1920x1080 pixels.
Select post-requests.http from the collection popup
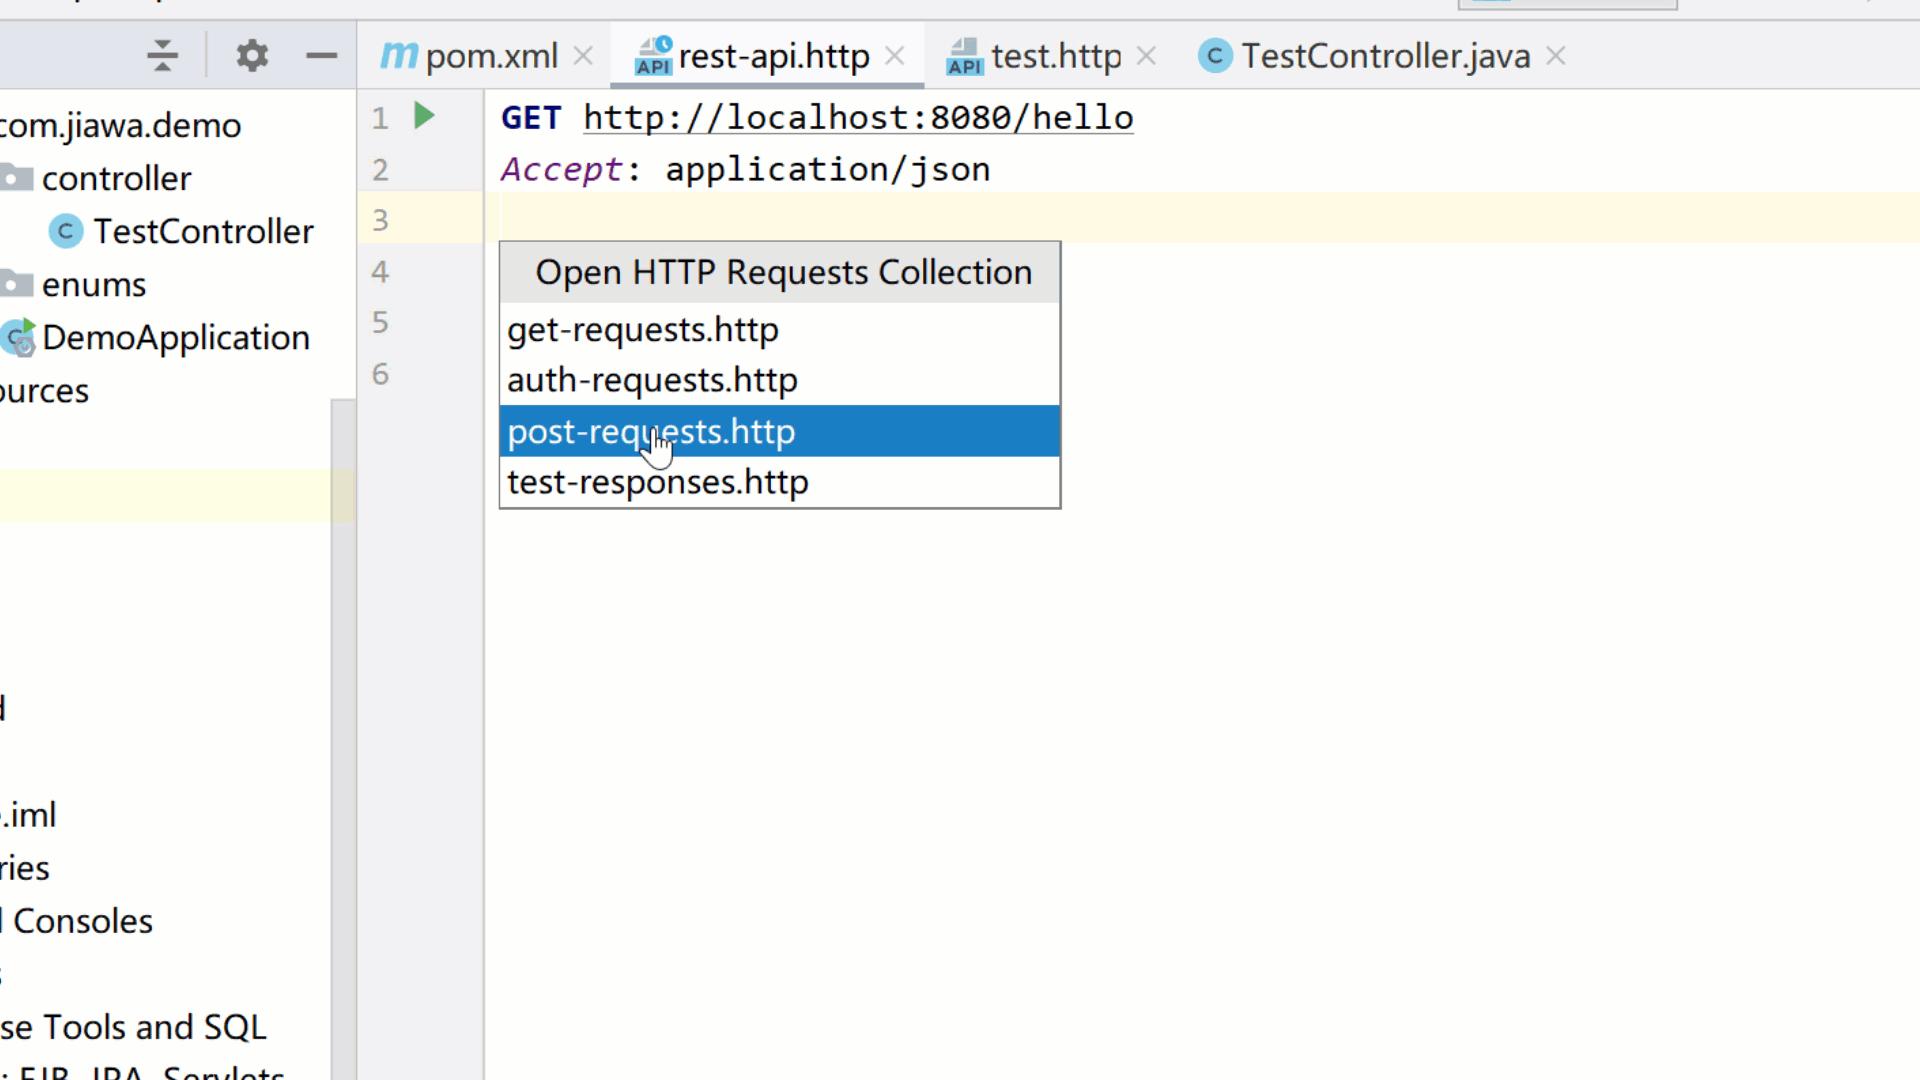pyautogui.click(x=651, y=431)
